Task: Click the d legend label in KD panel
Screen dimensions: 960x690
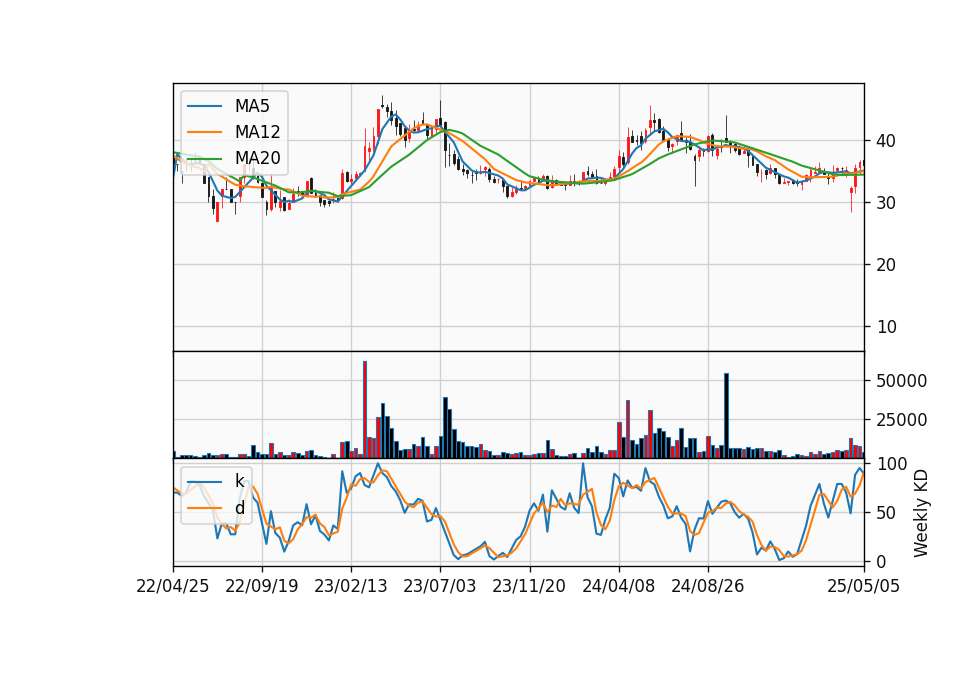Action: [x=239, y=508]
